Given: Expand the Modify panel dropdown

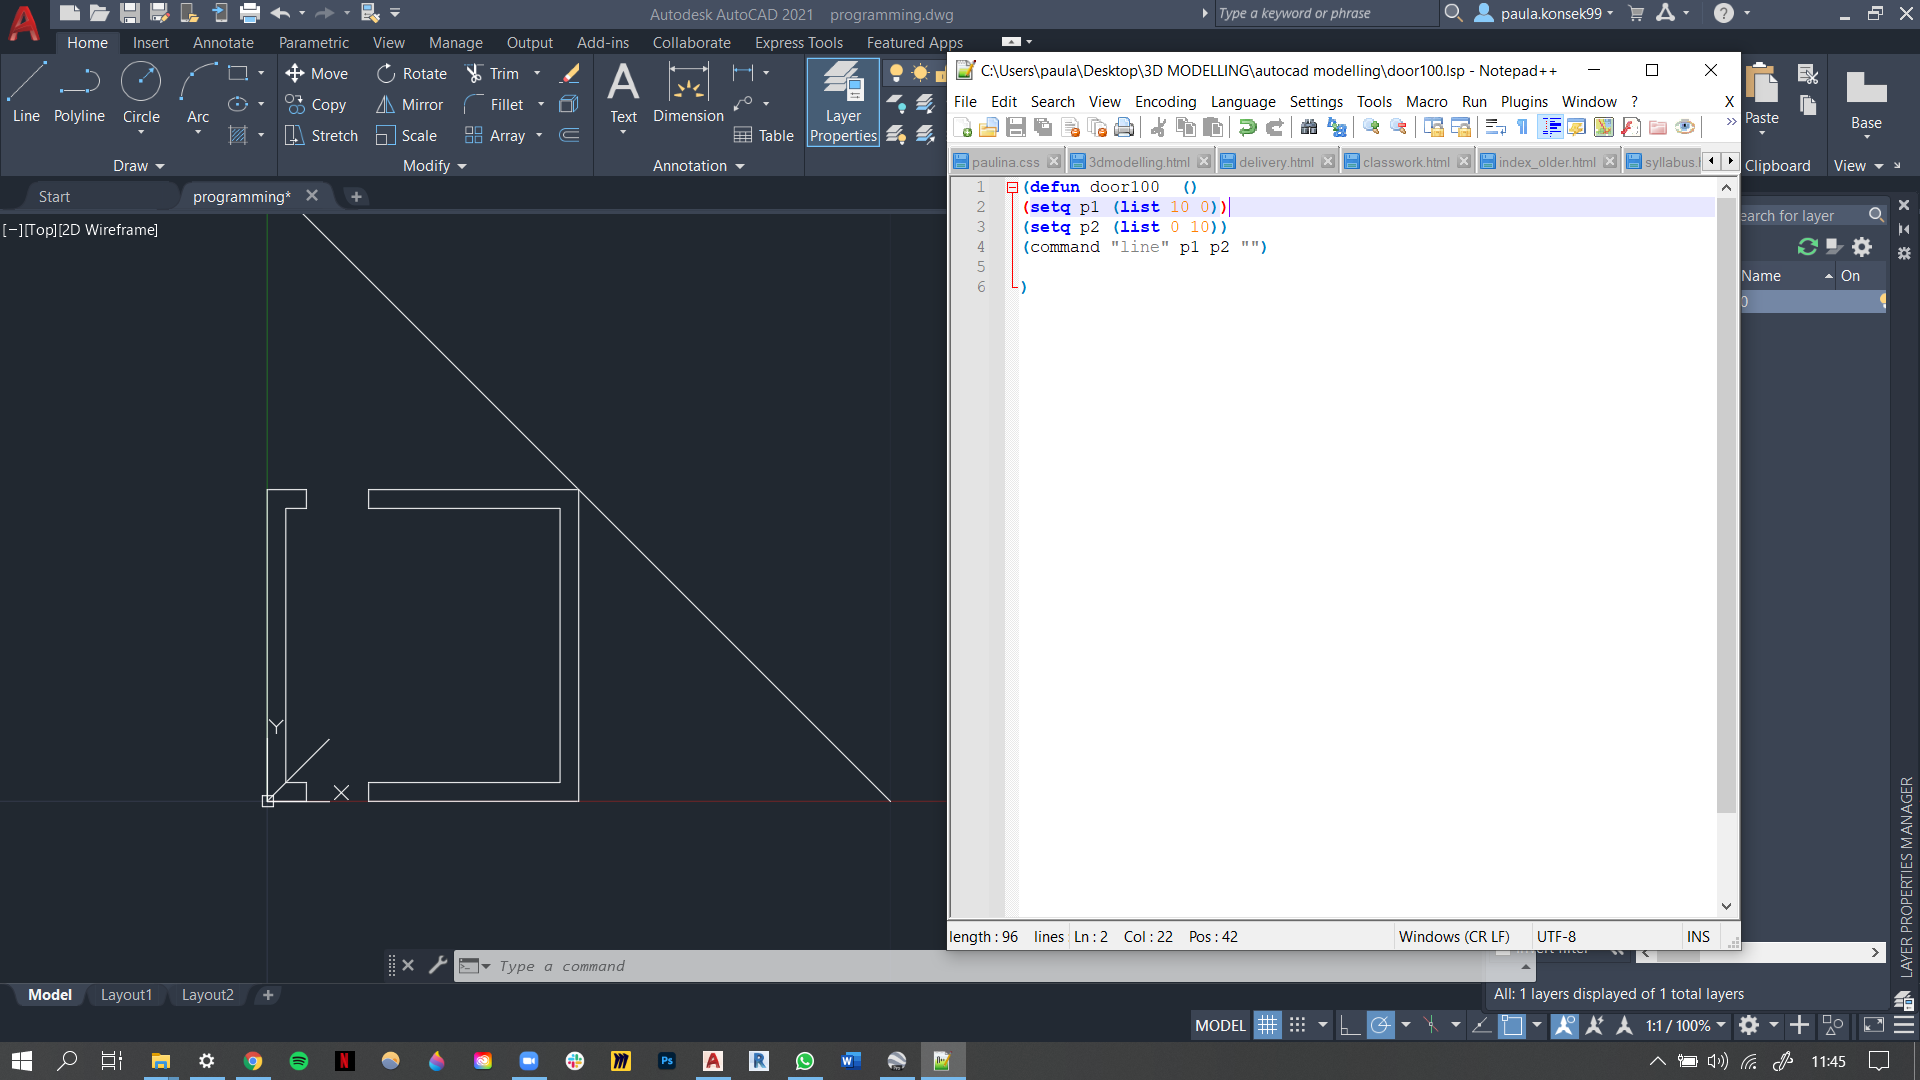Looking at the screenshot, I should (x=435, y=166).
